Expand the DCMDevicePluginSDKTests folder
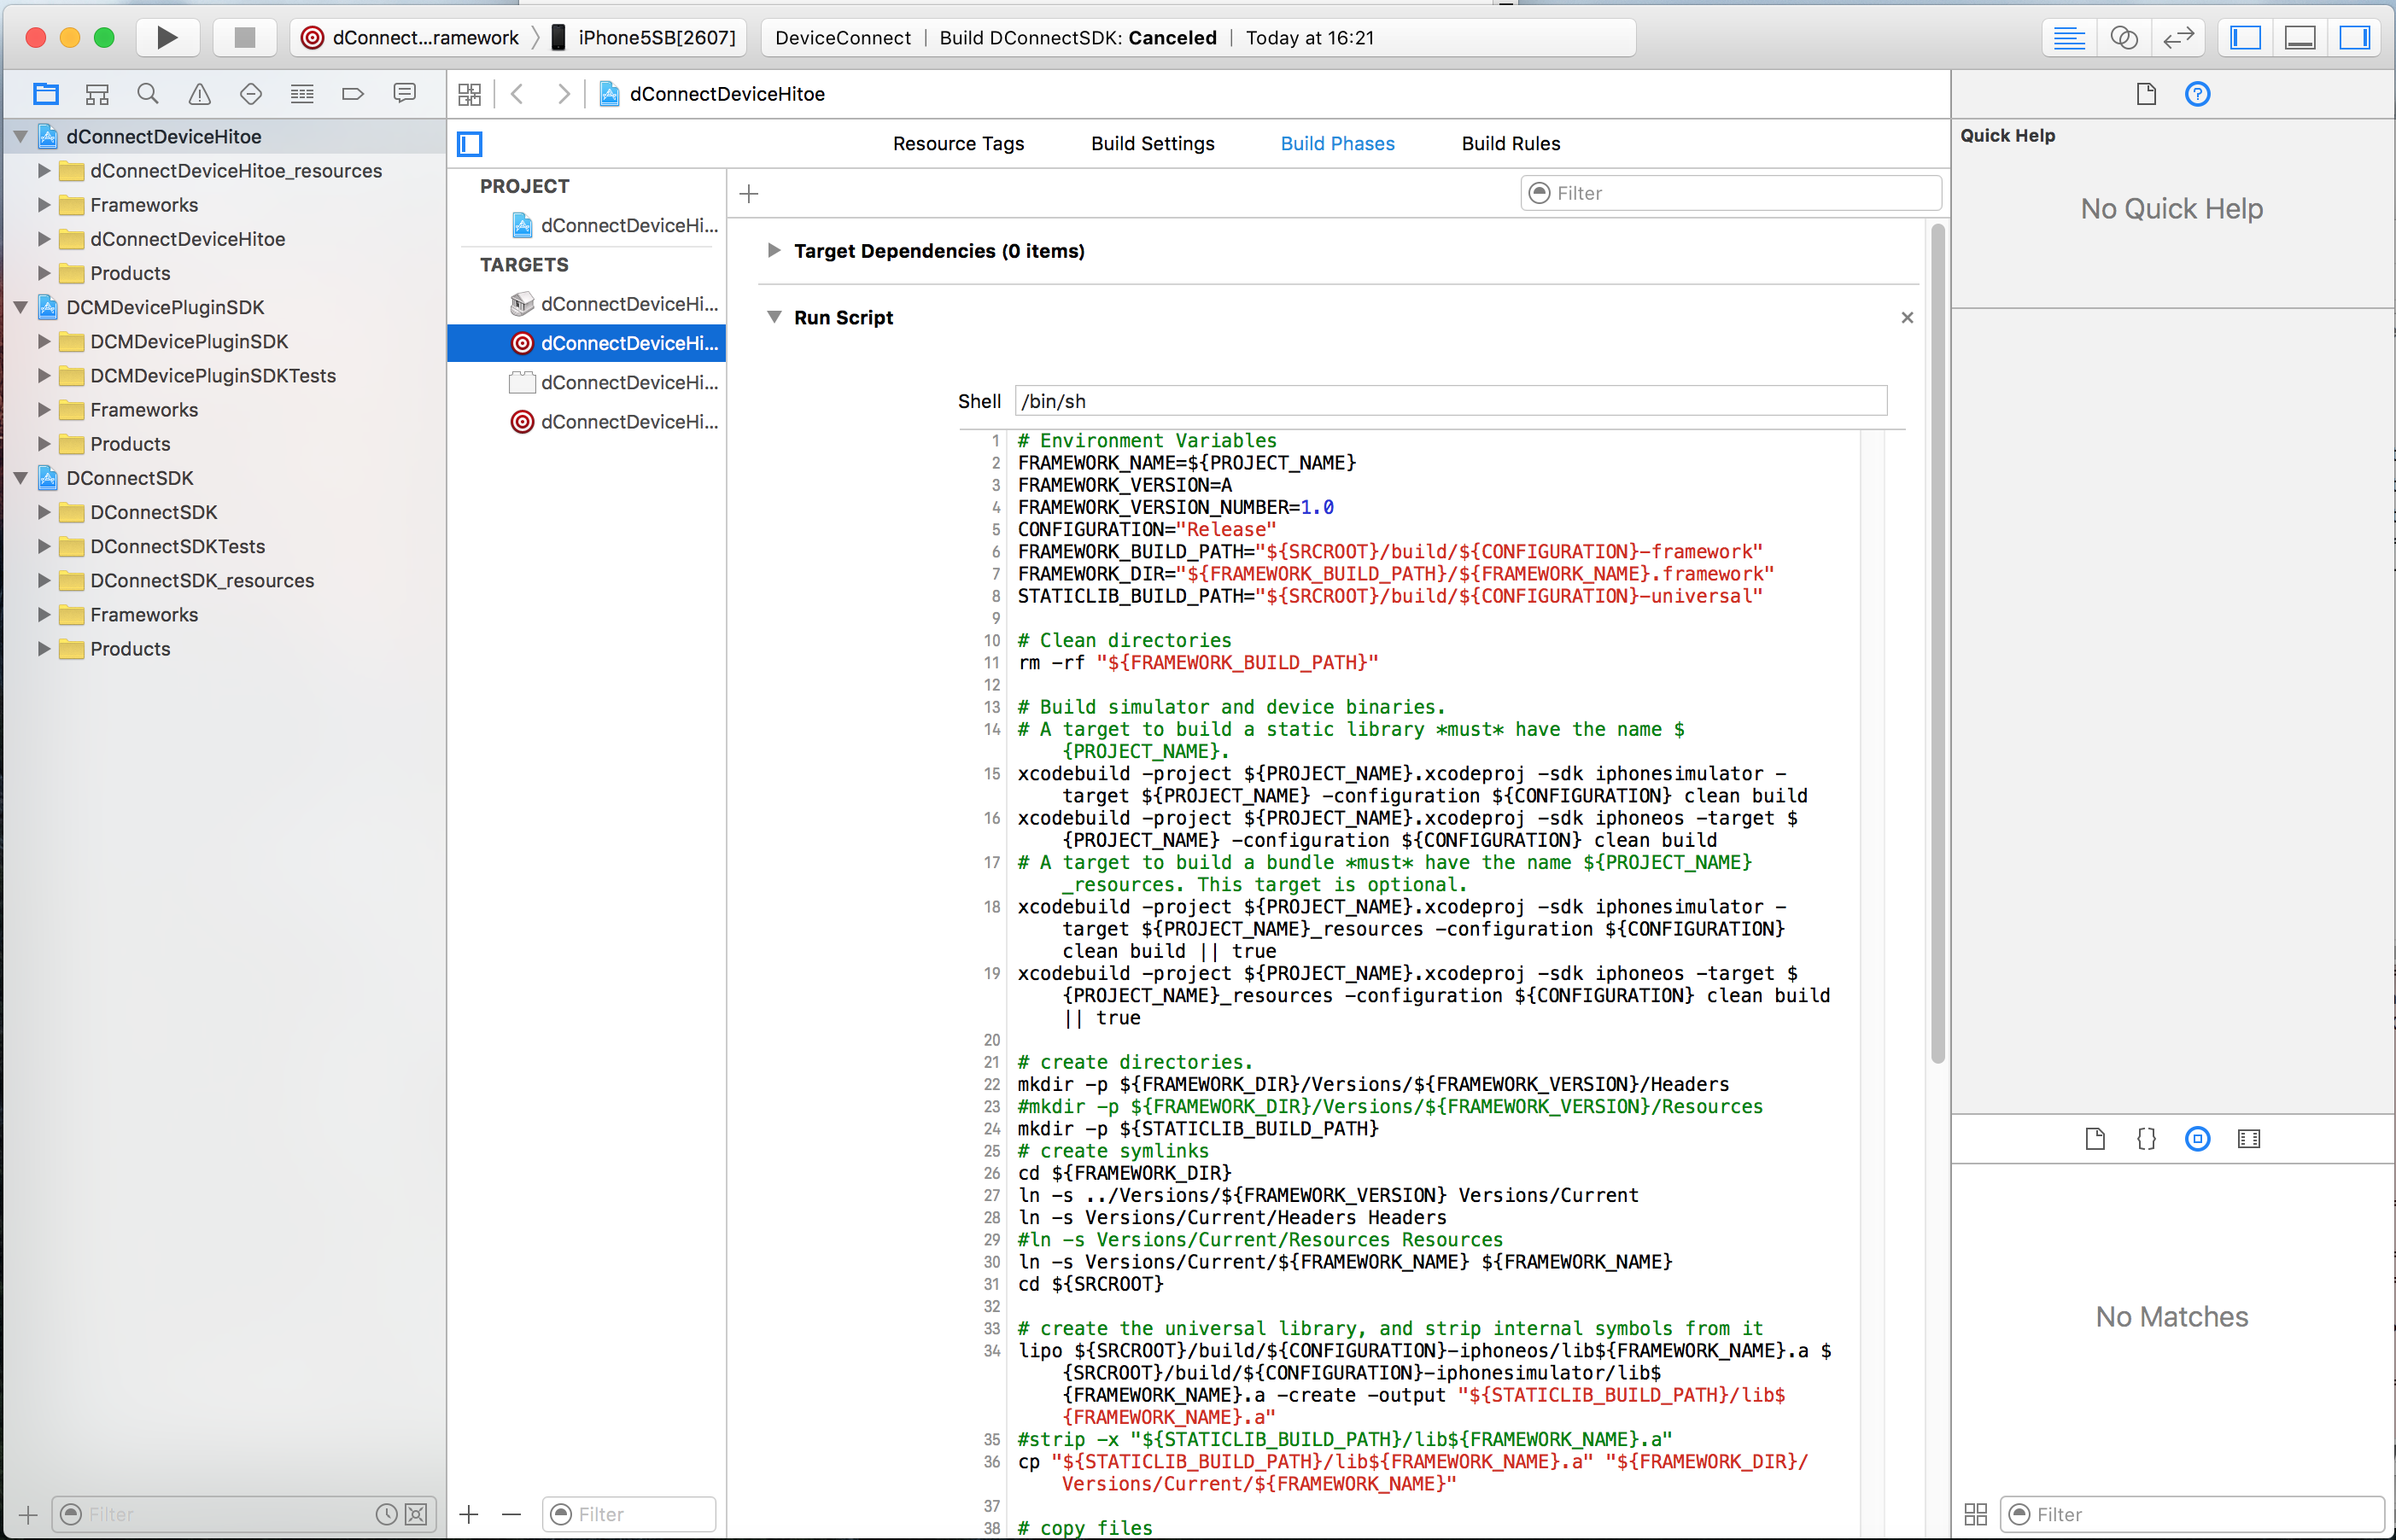 click(x=44, y=376)
